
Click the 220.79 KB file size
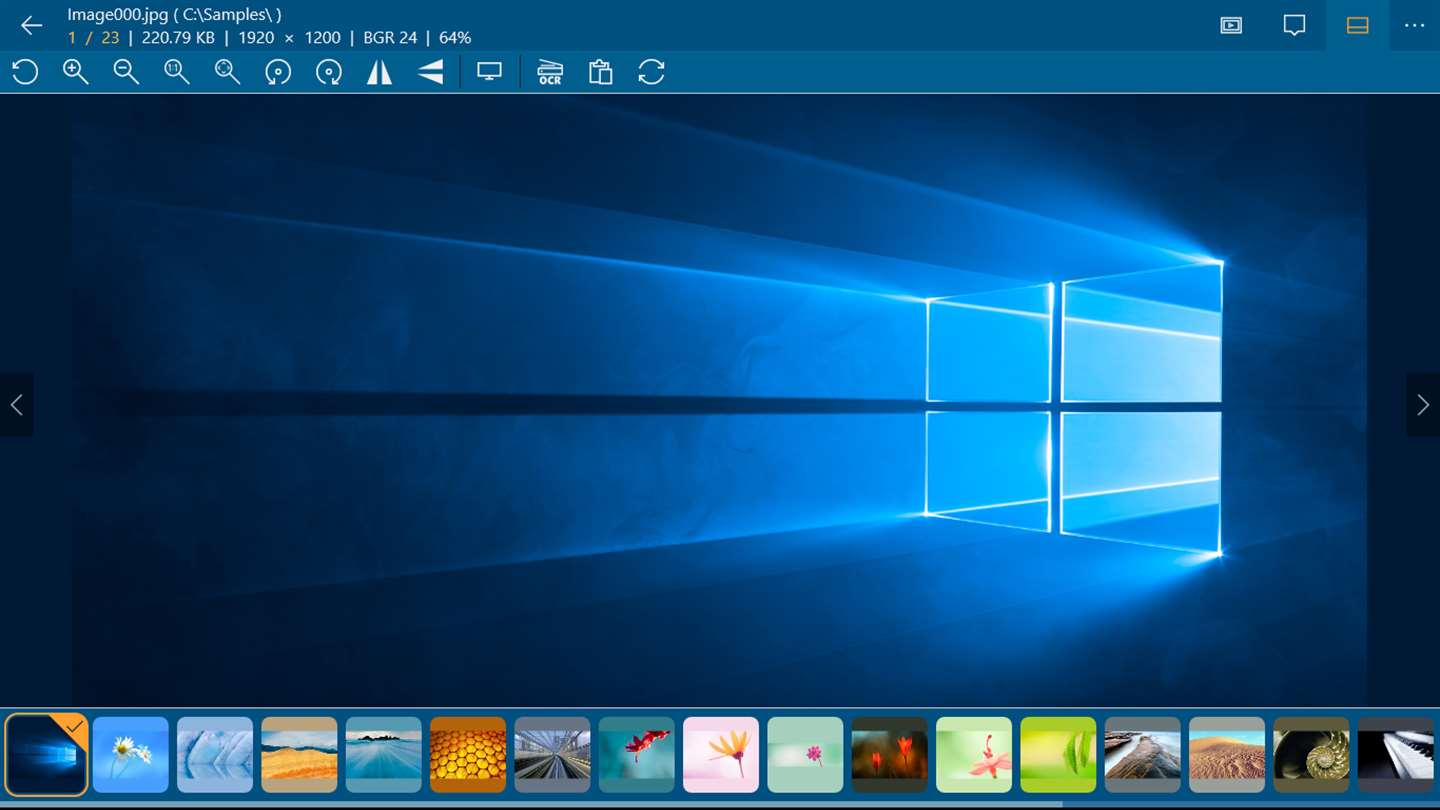pyautogui.click(x=178, y=38)
